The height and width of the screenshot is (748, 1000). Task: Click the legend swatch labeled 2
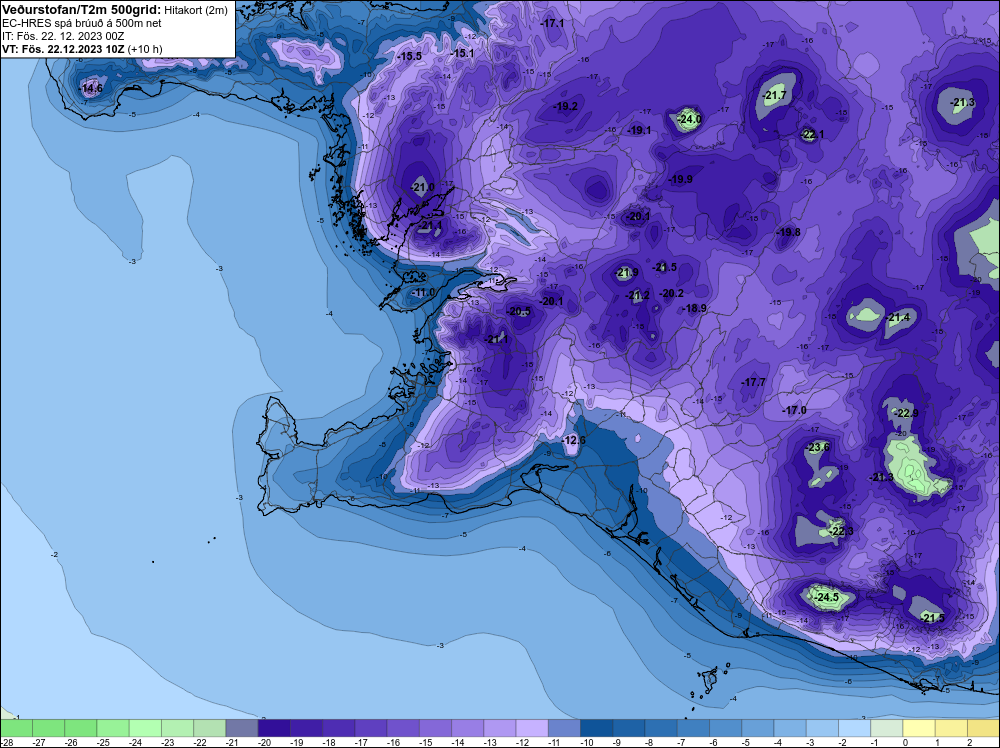(983, 728)
